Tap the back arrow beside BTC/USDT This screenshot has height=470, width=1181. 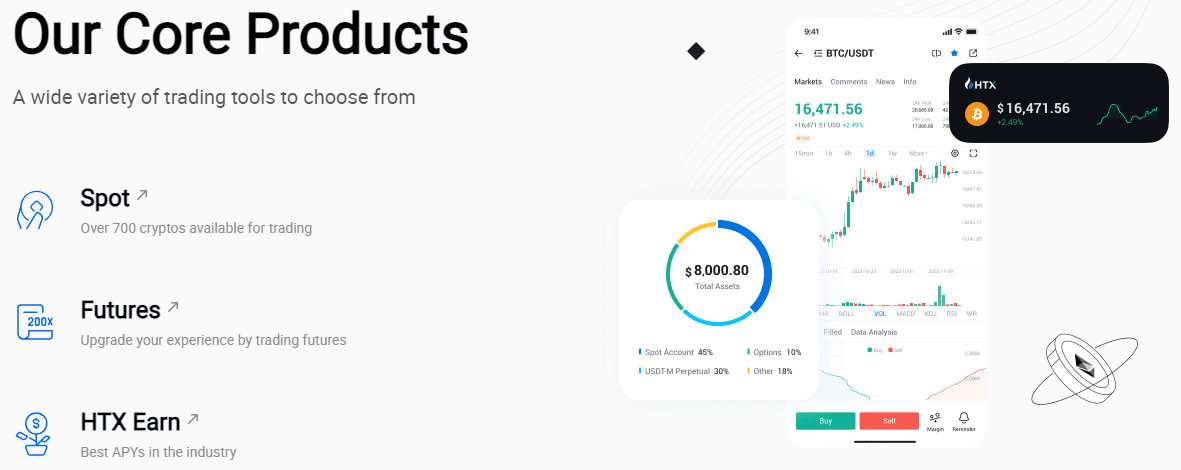798,53
